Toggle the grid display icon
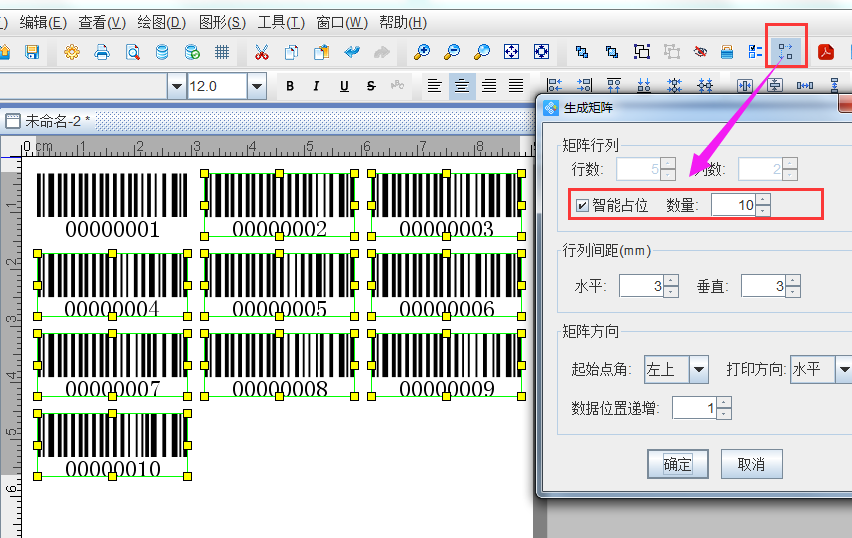 (222, 52)
